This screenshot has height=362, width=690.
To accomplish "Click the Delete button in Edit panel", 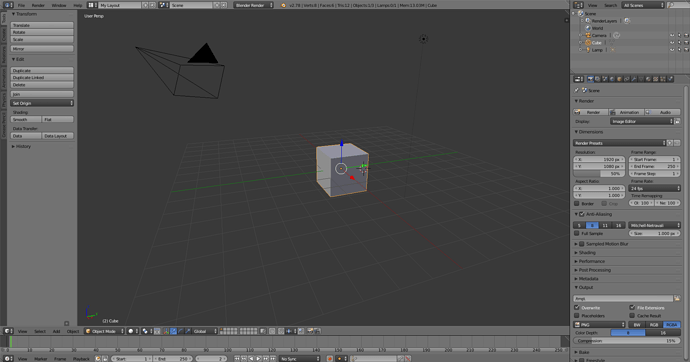I will tap(42, 84).
